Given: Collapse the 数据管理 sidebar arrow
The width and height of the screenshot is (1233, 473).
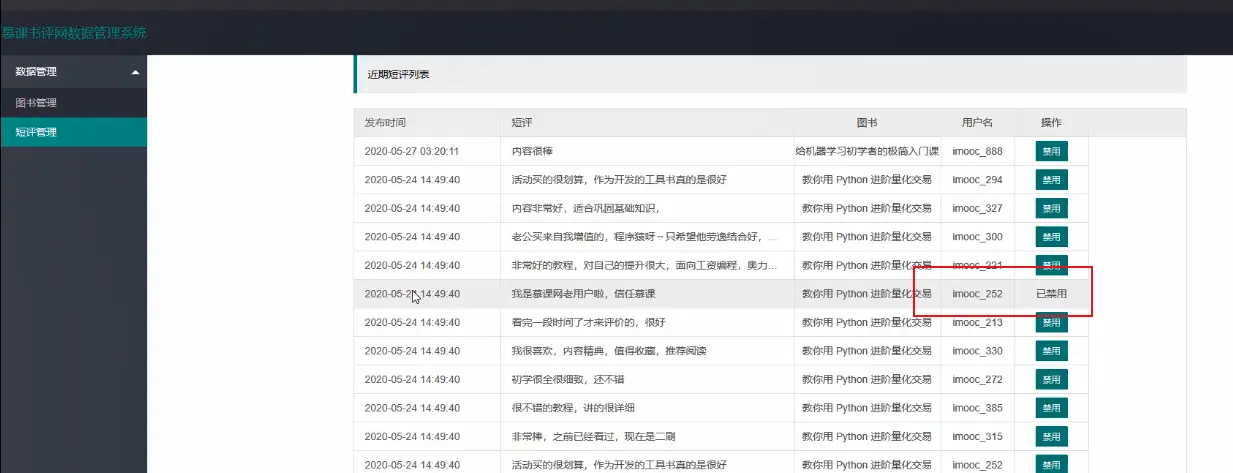Looking at the screenshot, I should 135,72.
